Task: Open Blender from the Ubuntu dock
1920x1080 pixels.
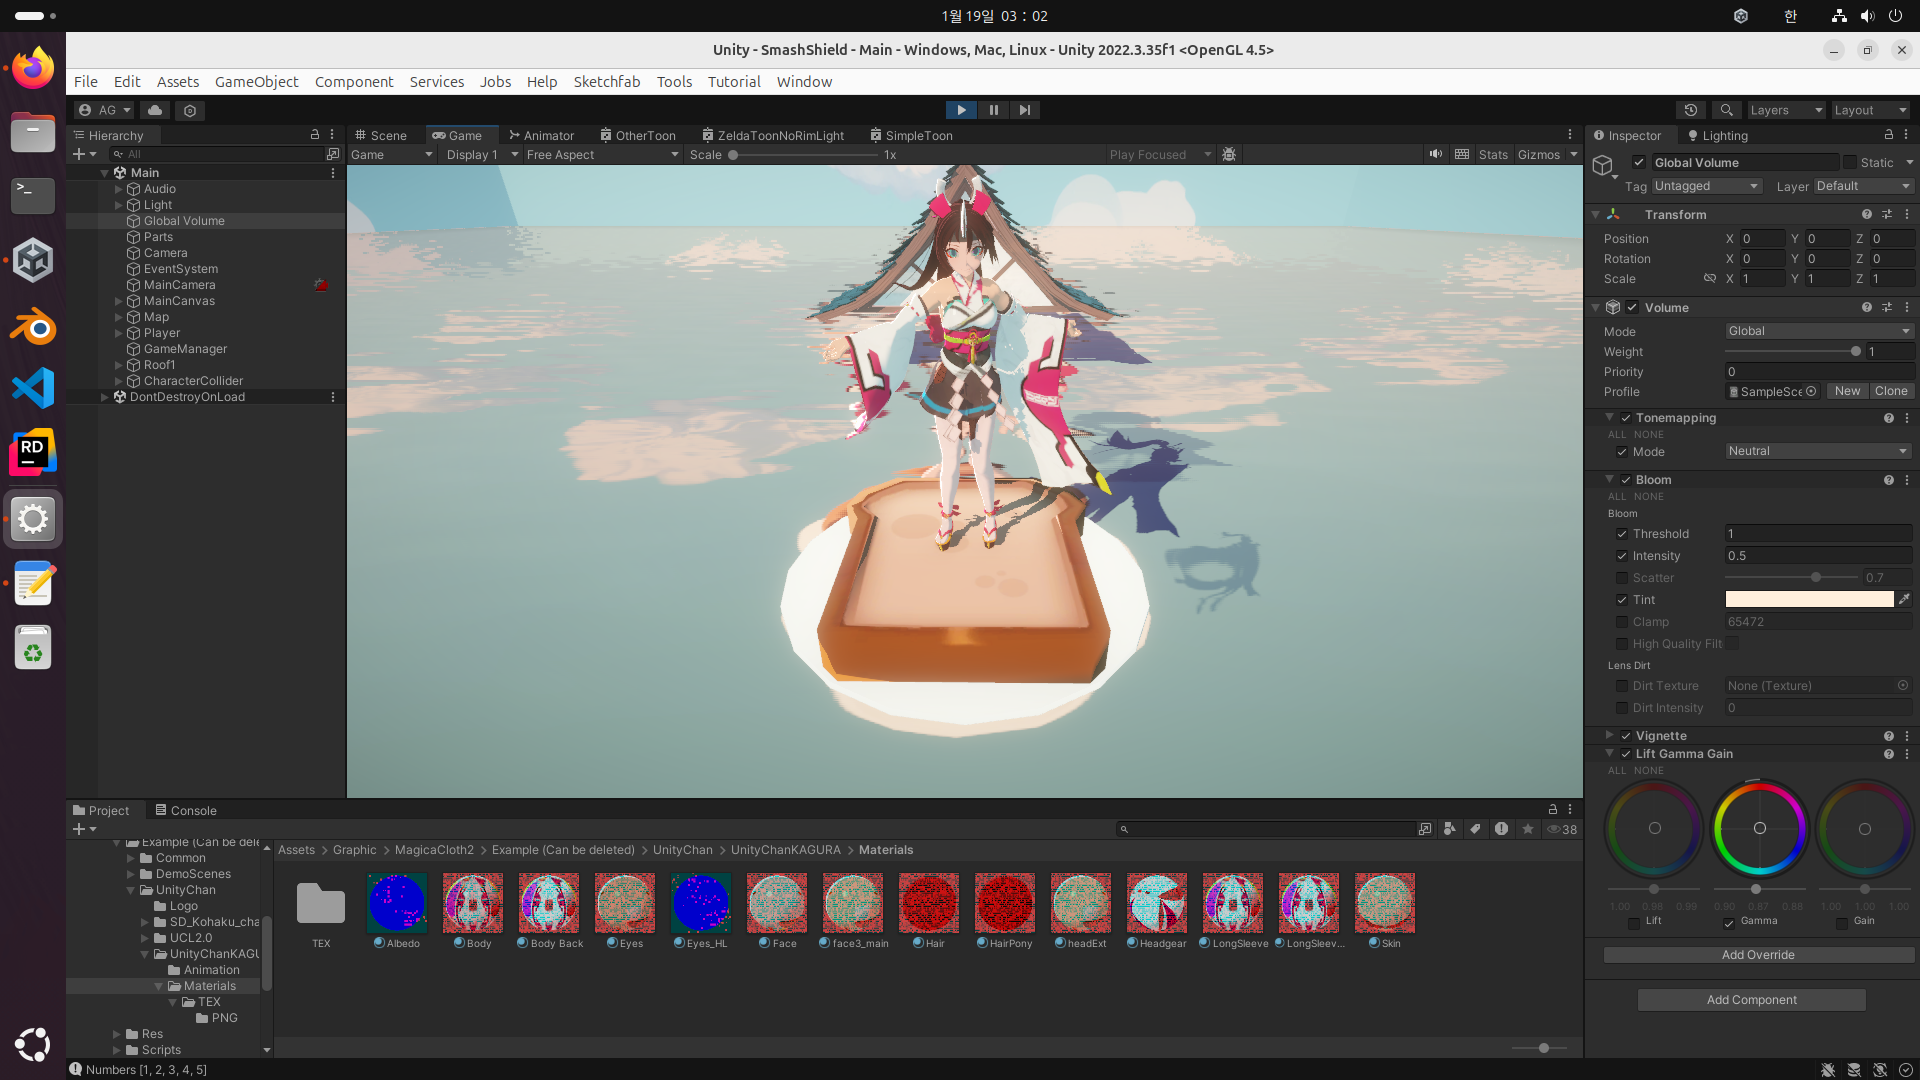Action: (x=33, y=326)
